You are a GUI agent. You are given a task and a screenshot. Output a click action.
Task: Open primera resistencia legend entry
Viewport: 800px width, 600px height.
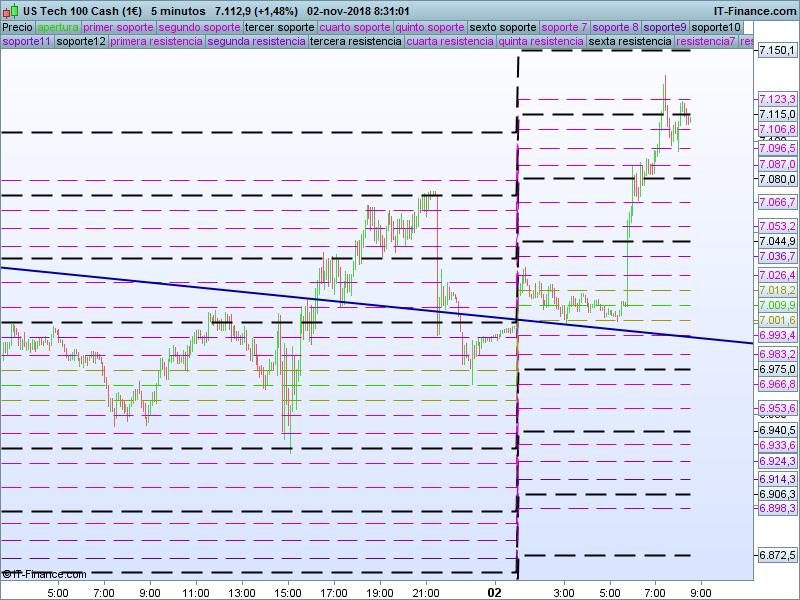157,41
